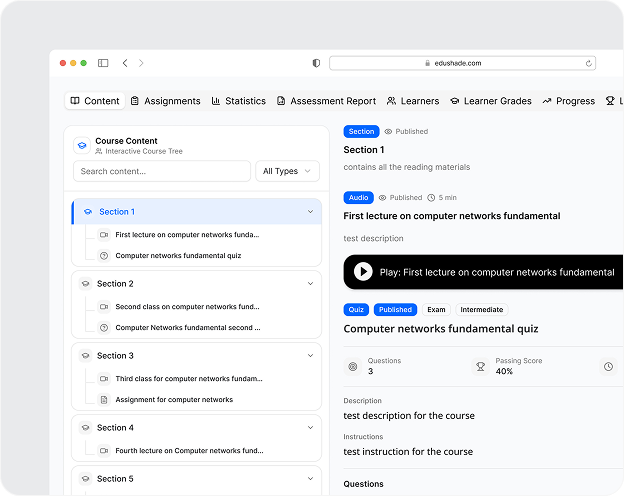
Task: Select Second class on computer networks lecture
Action: [x=187, y=307]
